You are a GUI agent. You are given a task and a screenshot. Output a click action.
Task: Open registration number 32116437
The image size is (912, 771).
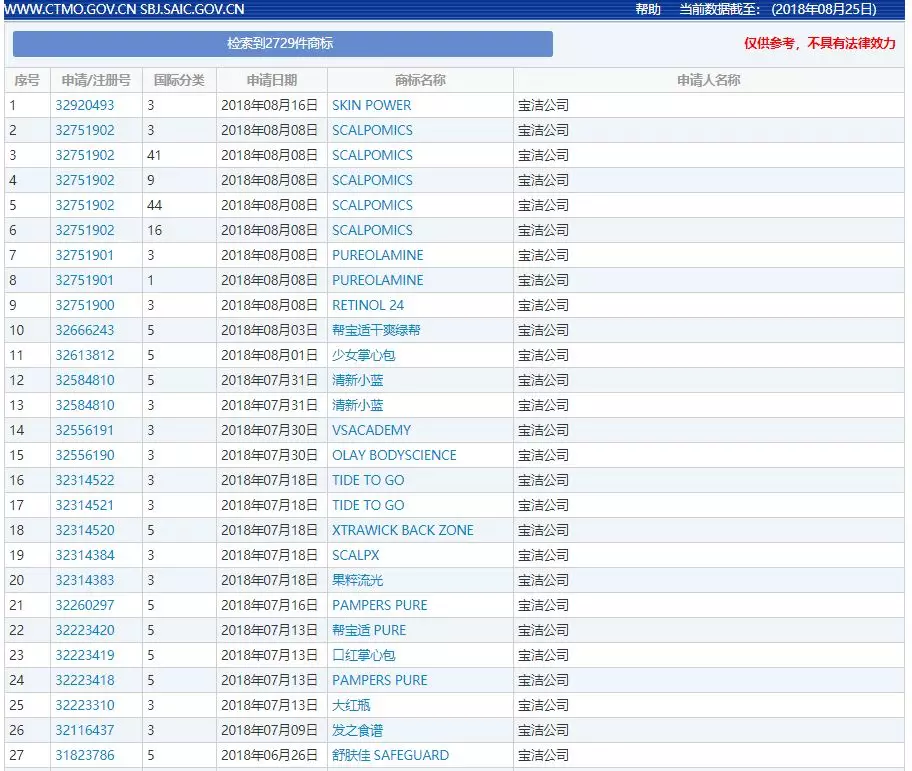click(85, 730)
